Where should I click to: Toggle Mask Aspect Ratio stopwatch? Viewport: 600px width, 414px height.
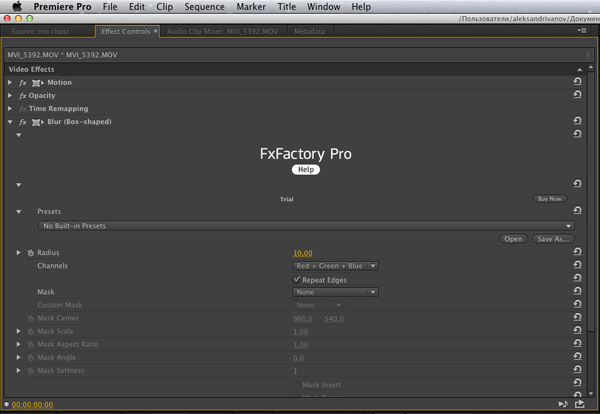coord(31,344)
